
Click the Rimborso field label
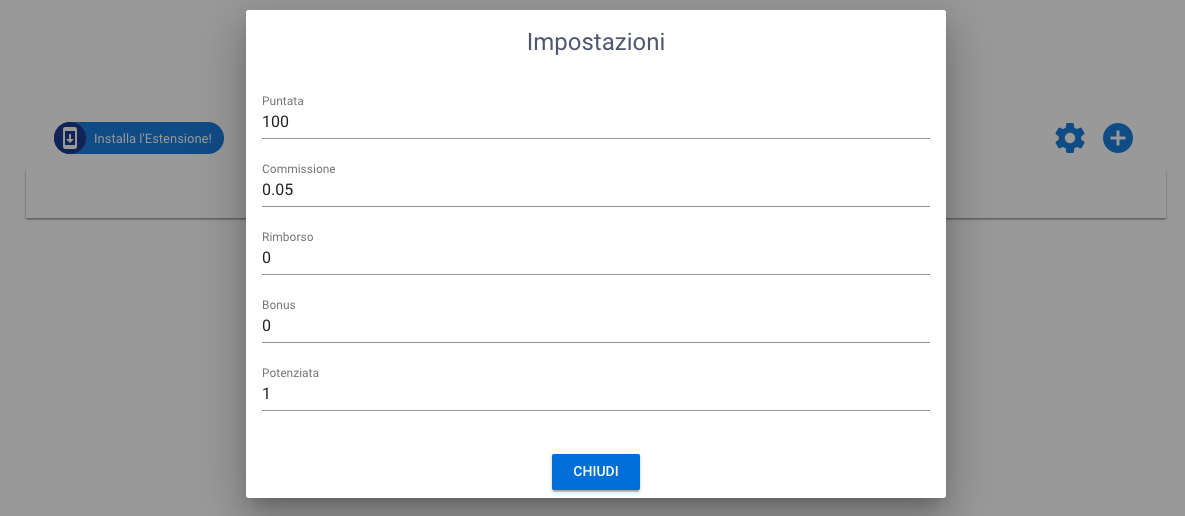click(287, 237)
